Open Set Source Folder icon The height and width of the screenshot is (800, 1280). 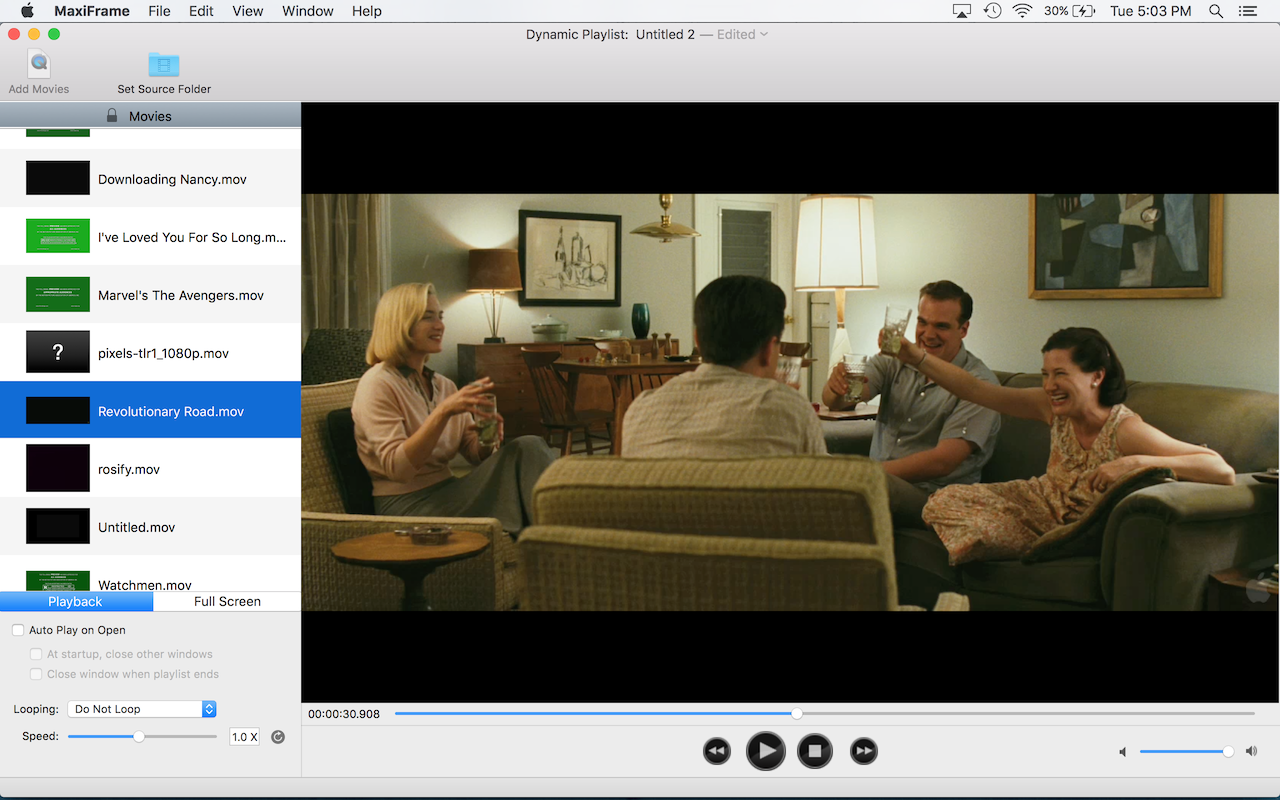pos(164,65)
